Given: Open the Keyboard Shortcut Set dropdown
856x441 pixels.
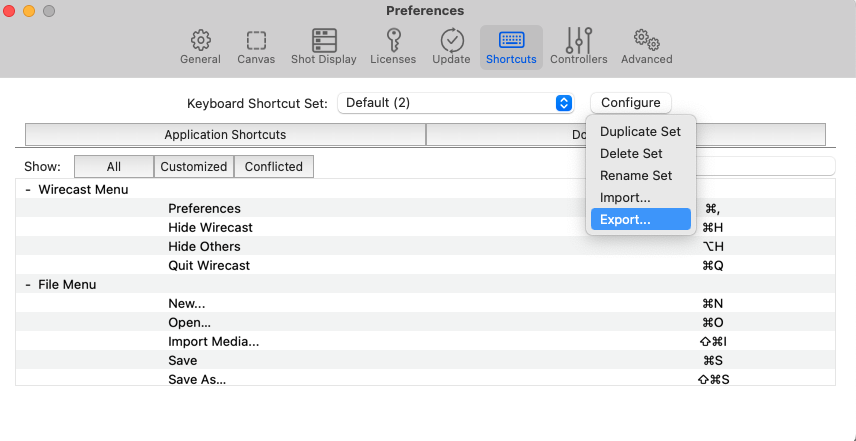Looking at the screenshot, I should click(455, 103).
